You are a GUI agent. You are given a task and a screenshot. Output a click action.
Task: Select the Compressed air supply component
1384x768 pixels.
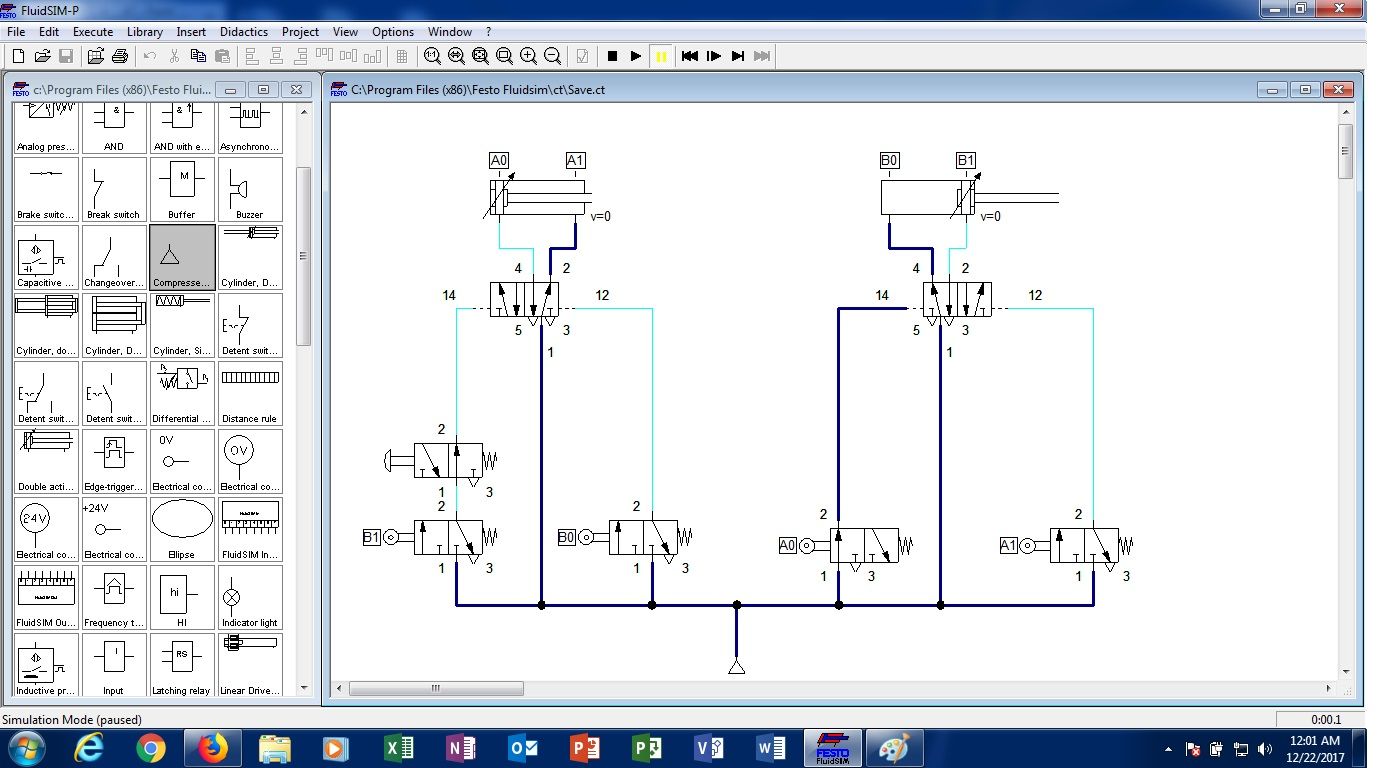pos(181,257)
